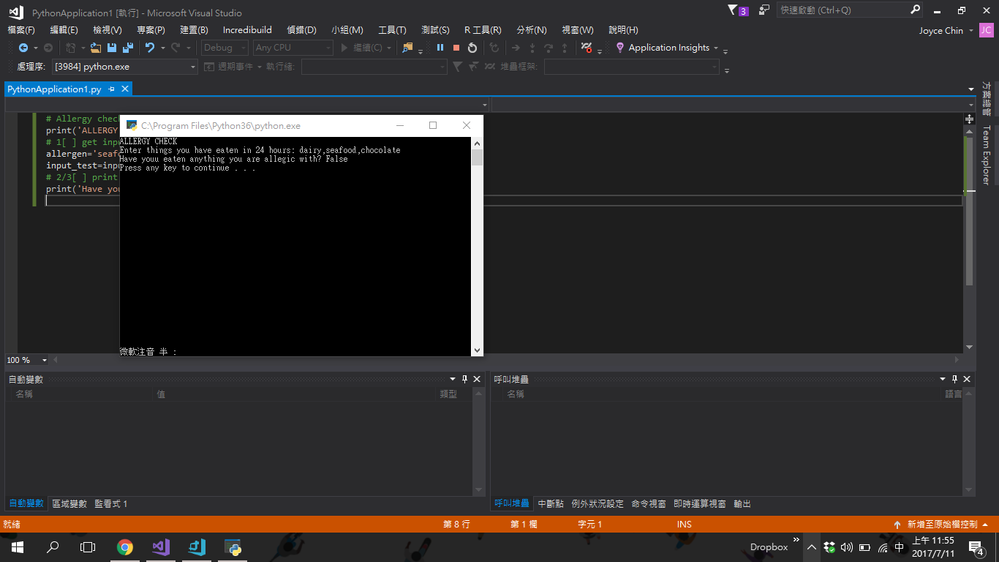Image resolution: width=999 pixels, height=562 pixels.
Task: Open the Team Explorer side tab
Action: pos(986,155)
